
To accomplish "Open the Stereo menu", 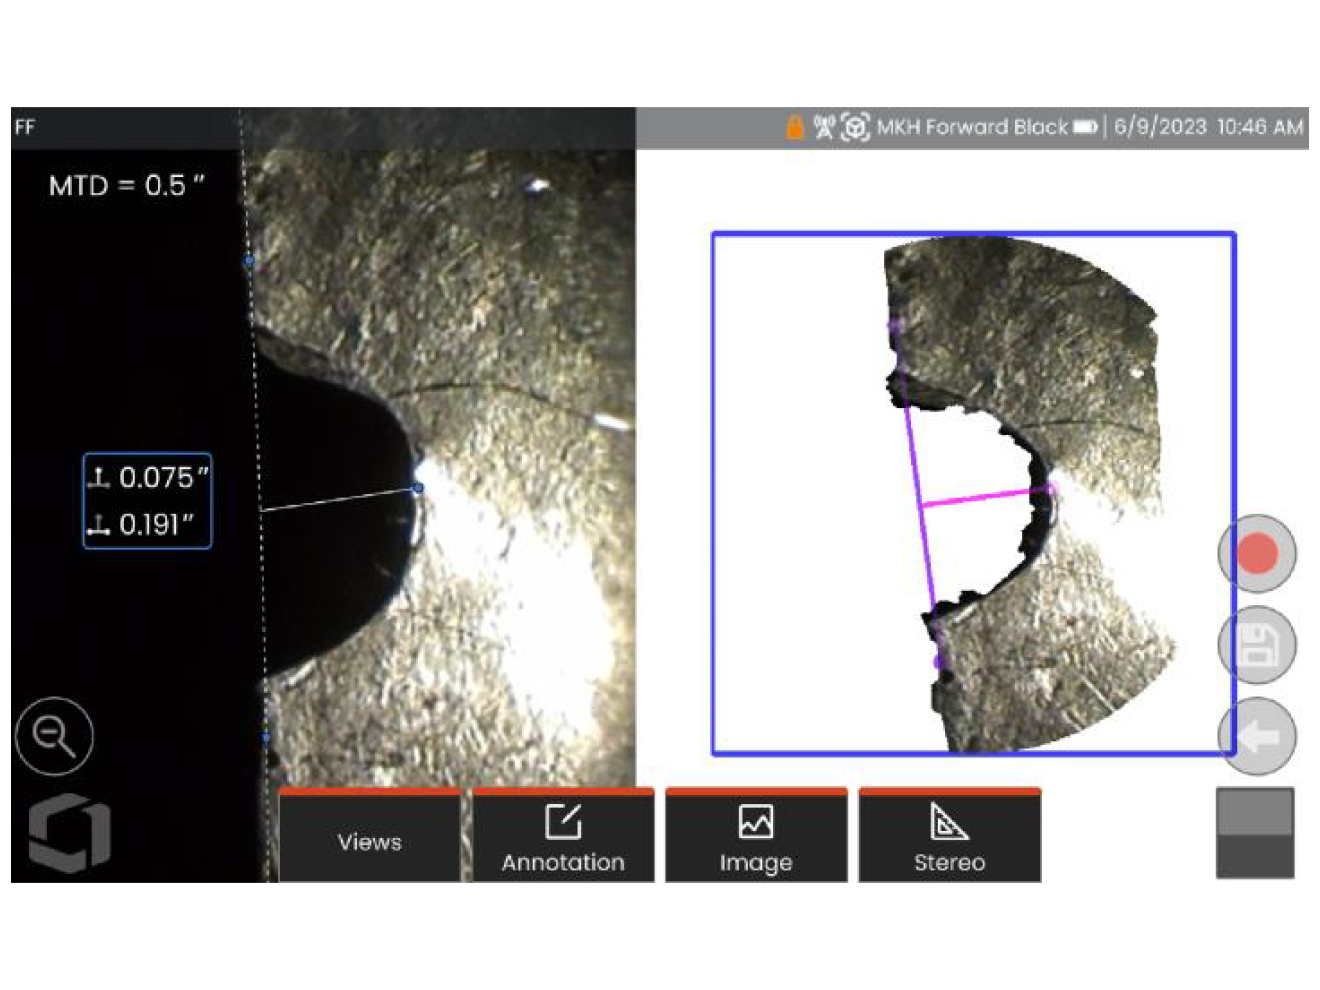I will [x=949, y=838].
